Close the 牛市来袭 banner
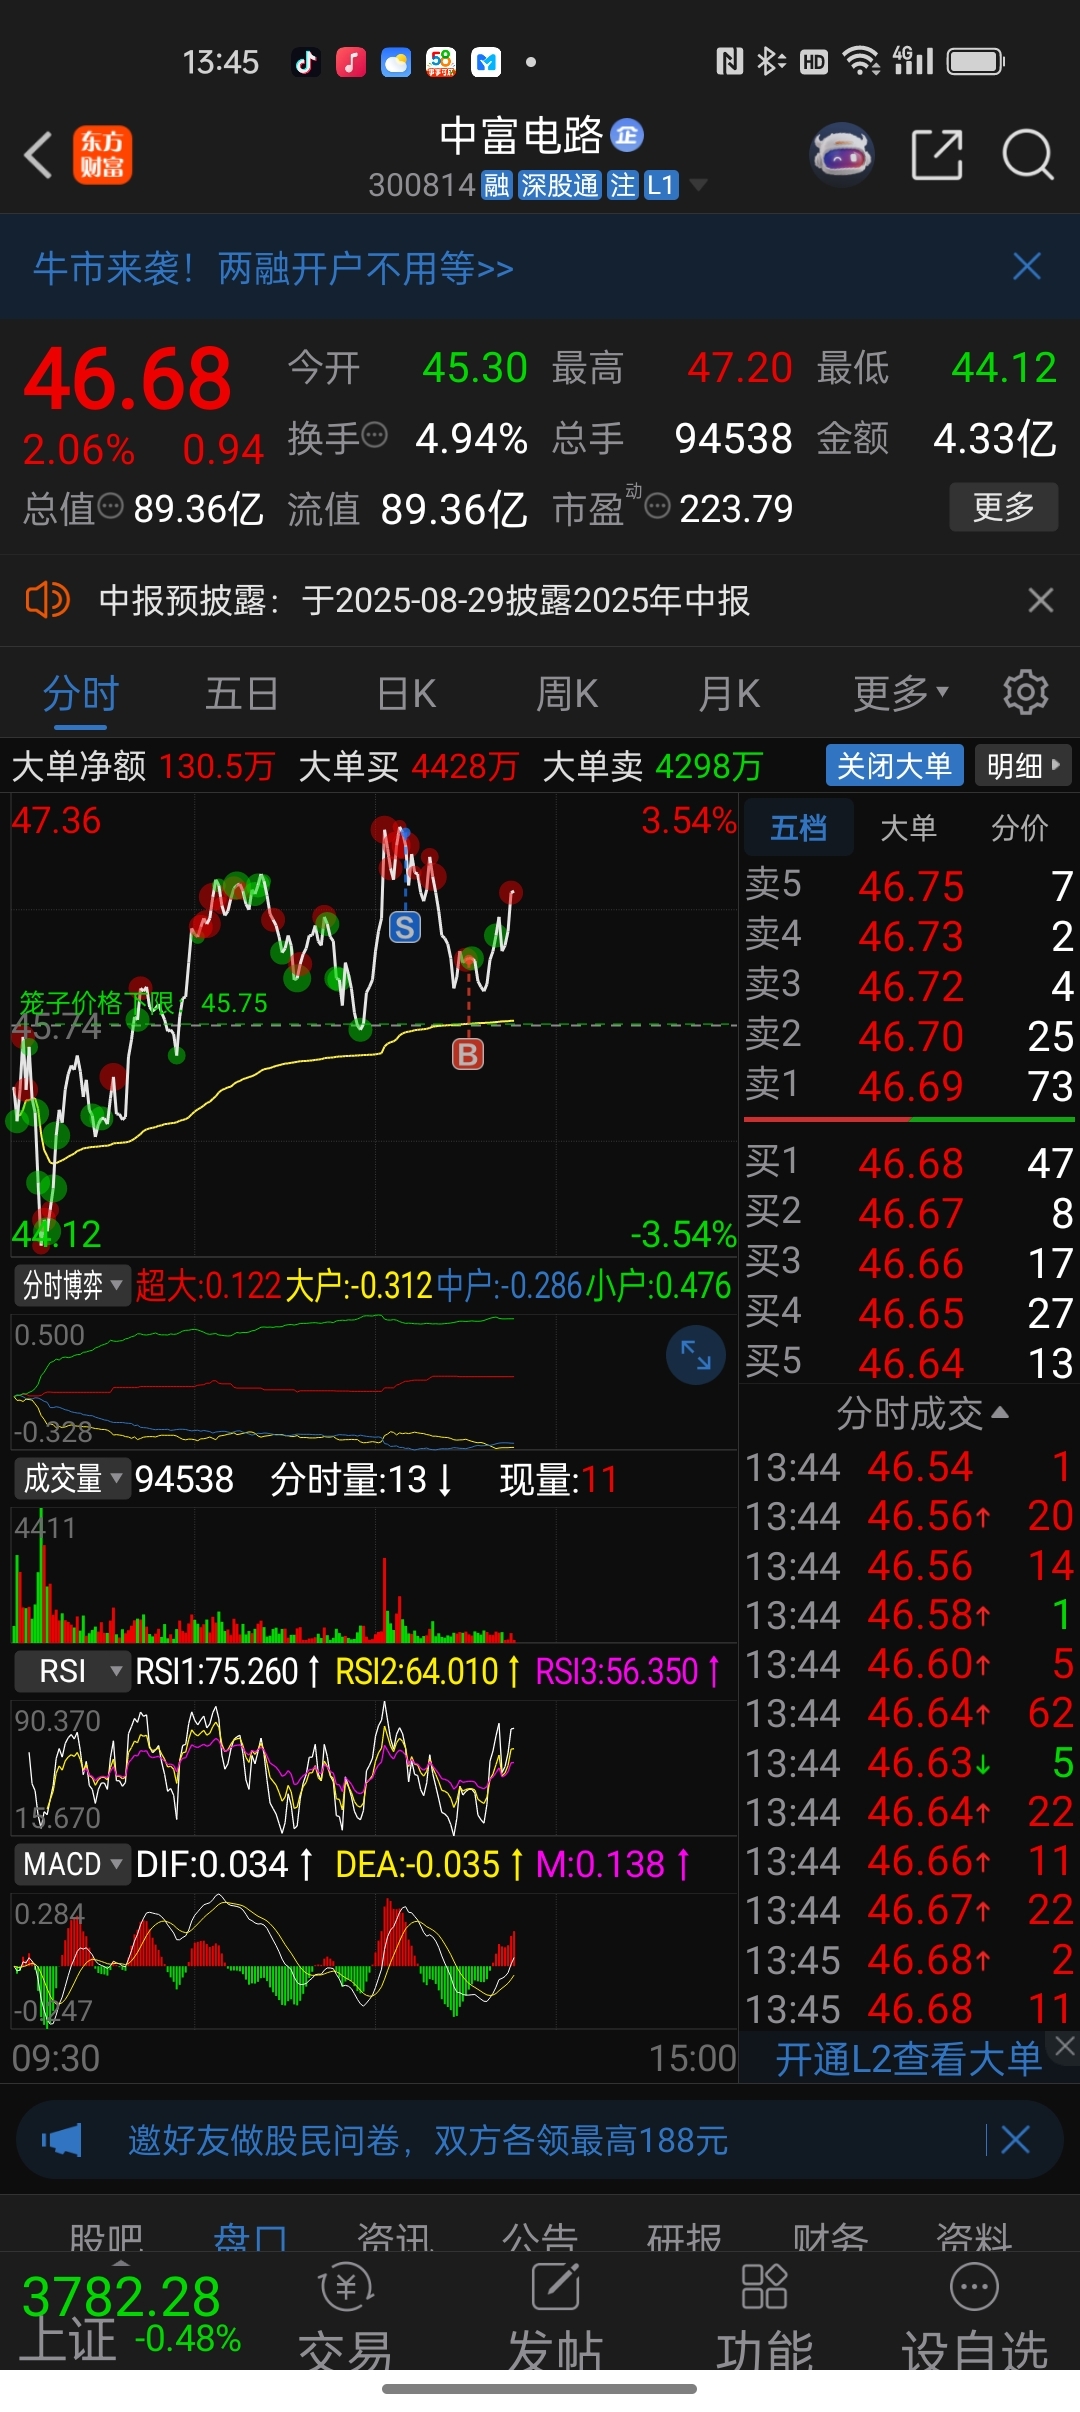 pyautogui.click(x=1027, y=267)
